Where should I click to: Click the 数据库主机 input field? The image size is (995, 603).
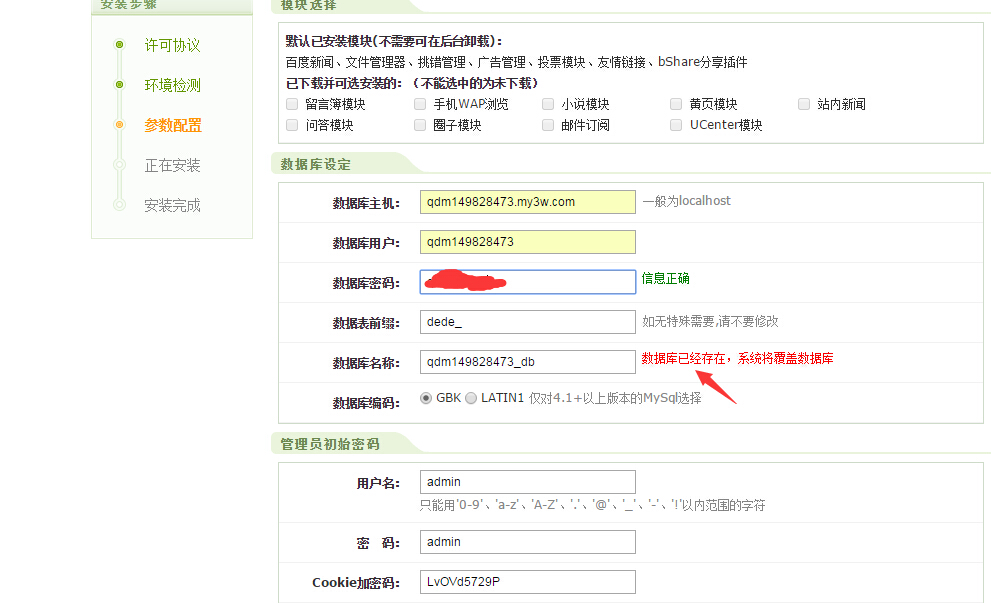(x=527, y=202)
